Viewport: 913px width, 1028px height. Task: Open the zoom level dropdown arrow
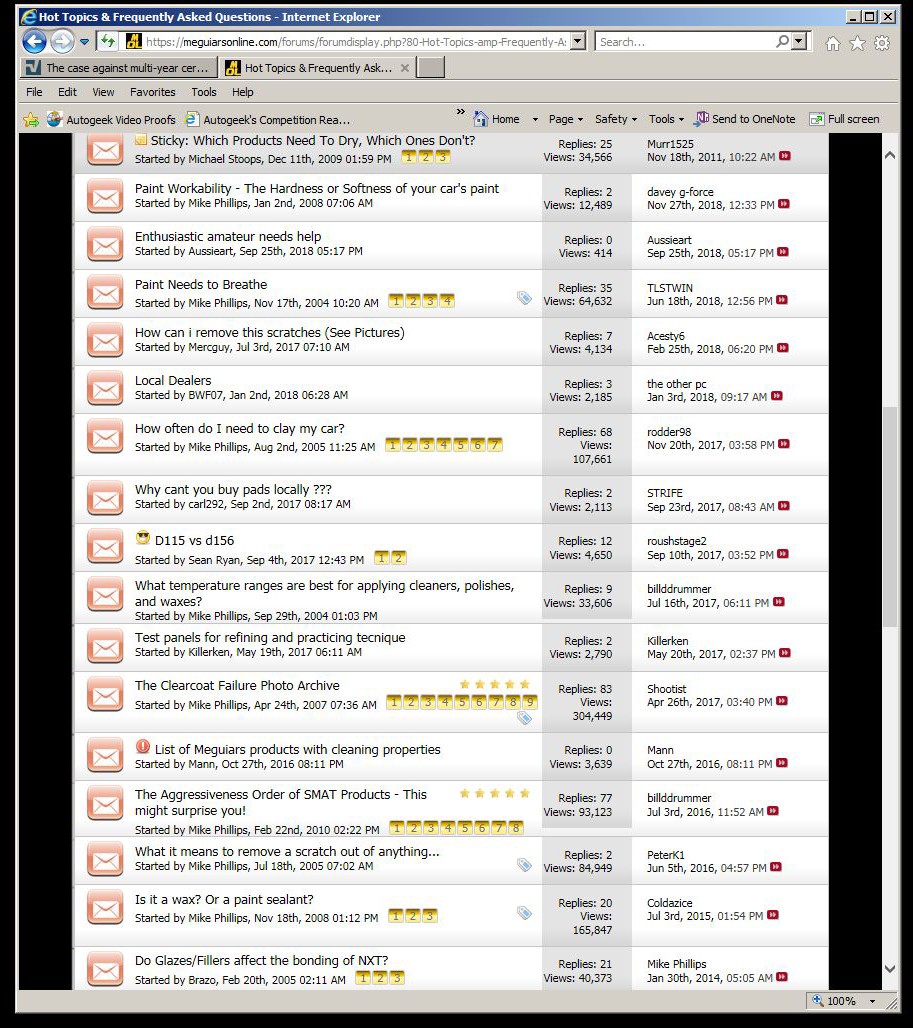click(872, 1001)
